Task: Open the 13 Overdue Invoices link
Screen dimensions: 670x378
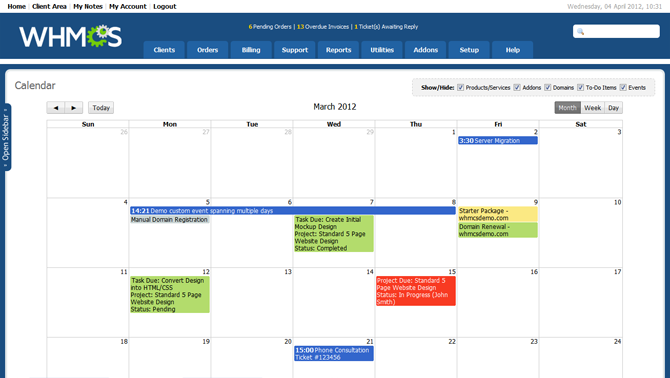Action: (323, 26)
